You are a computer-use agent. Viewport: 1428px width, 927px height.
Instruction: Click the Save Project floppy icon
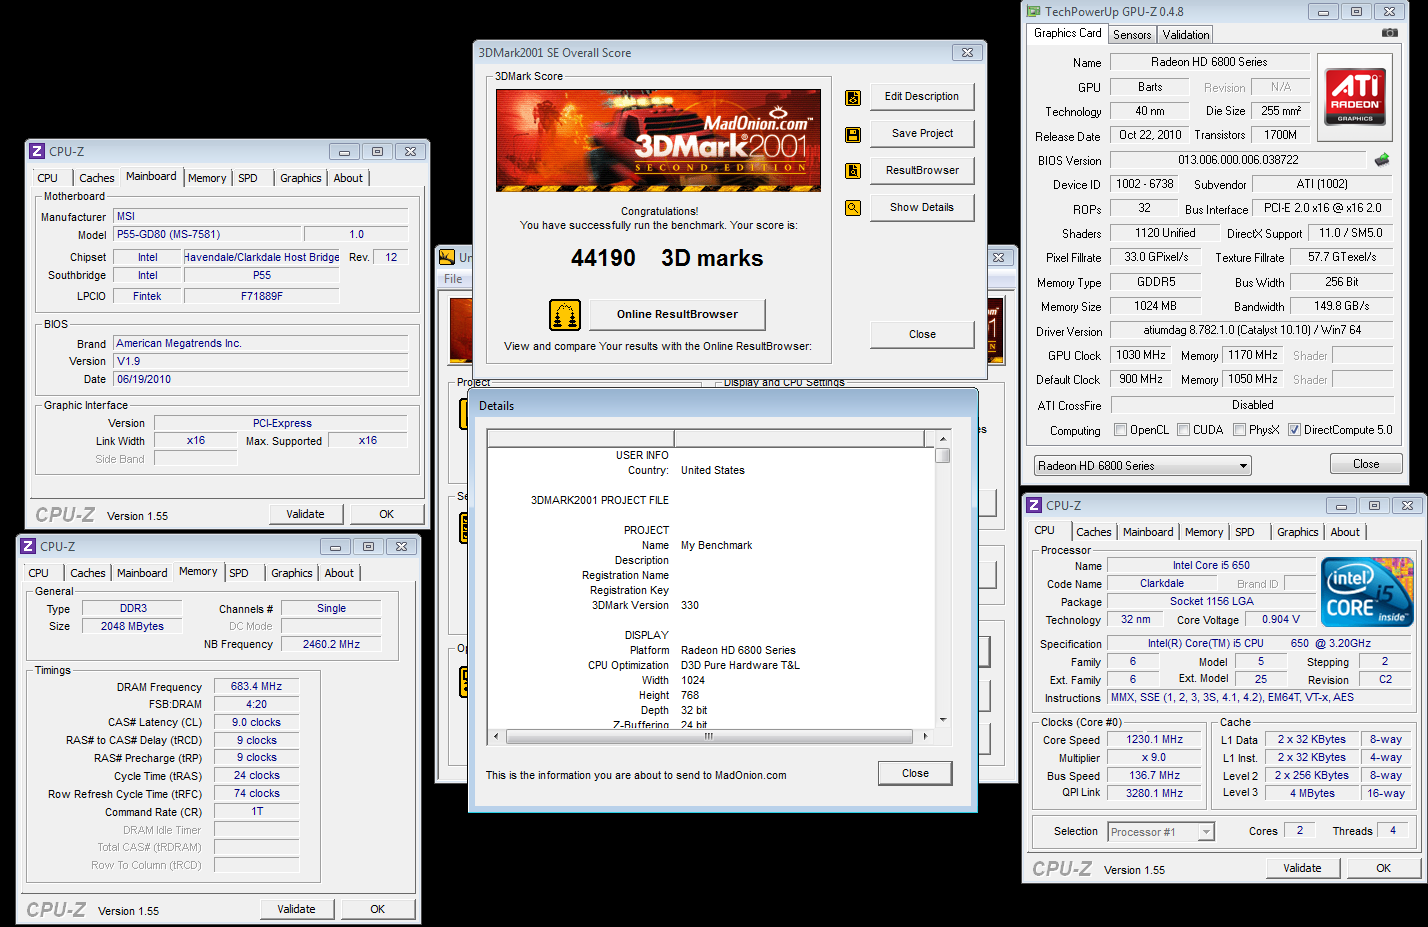pyautogui.click(x=853, y=134)
